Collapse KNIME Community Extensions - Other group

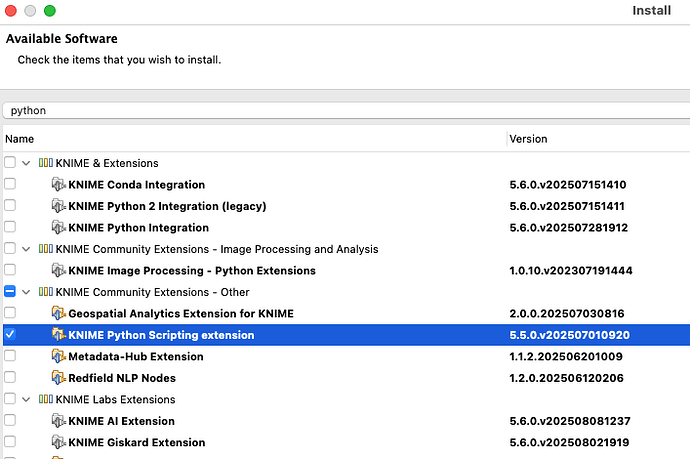point(26,292)
